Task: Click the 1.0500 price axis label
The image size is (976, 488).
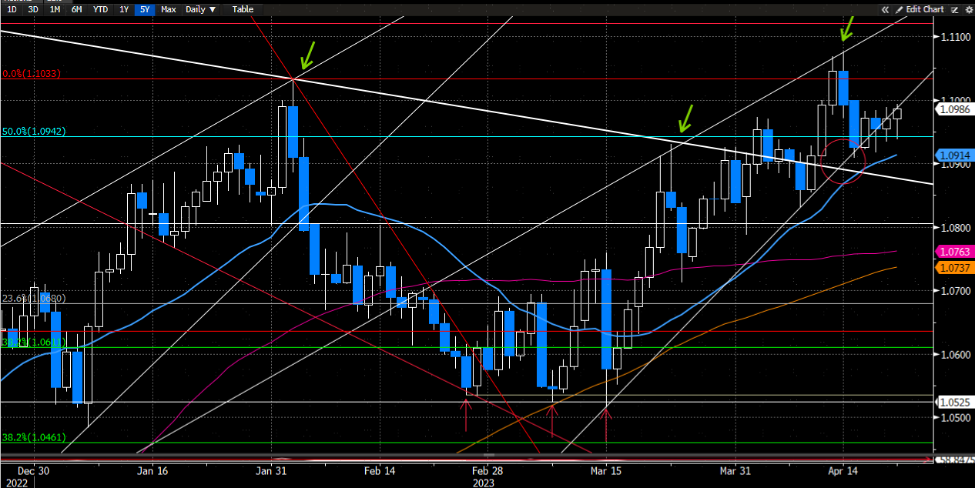Action: pyautogui.click(x=954, y=418)
